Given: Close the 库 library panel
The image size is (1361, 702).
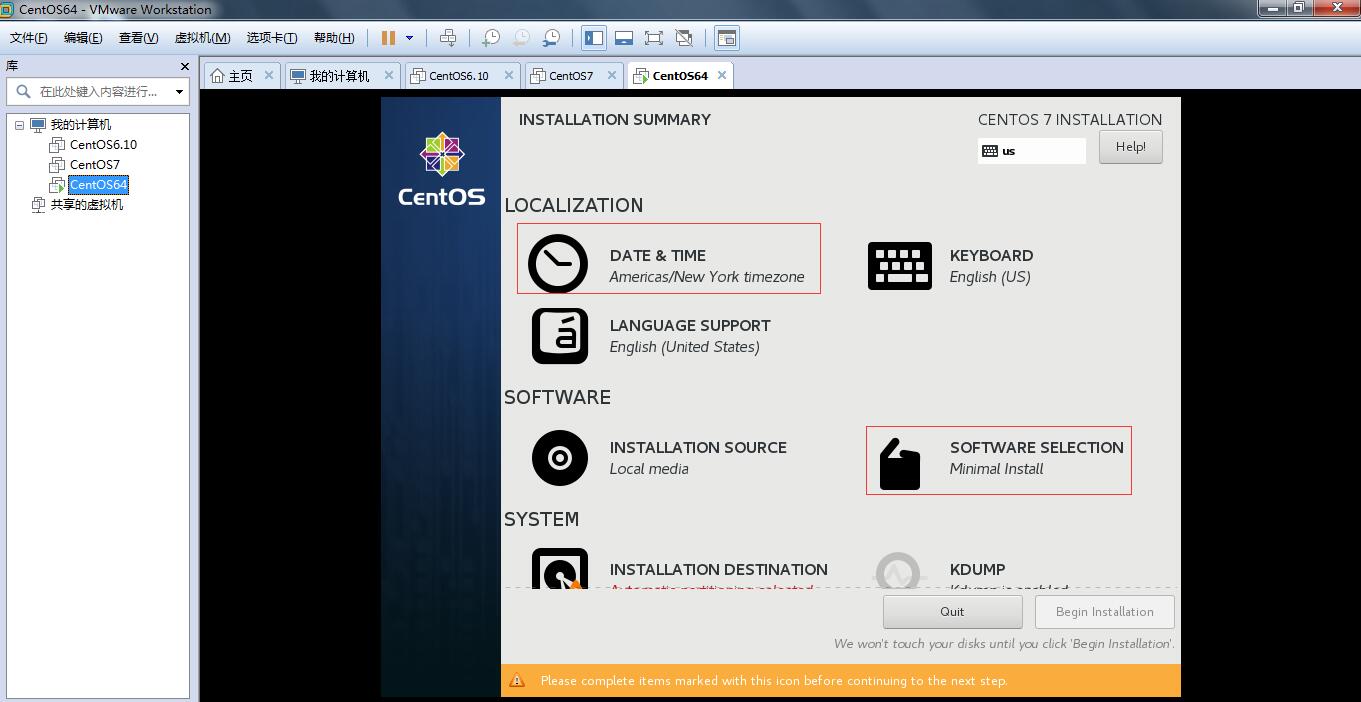Looking at the screenshot, I should coord(184,66).
